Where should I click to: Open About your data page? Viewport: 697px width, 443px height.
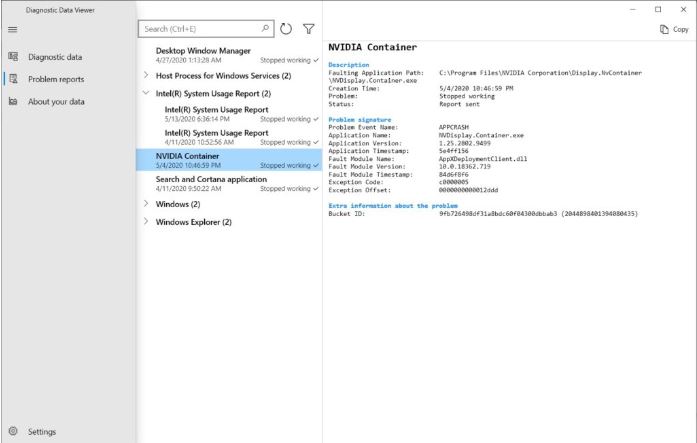(x=56, y=101)
